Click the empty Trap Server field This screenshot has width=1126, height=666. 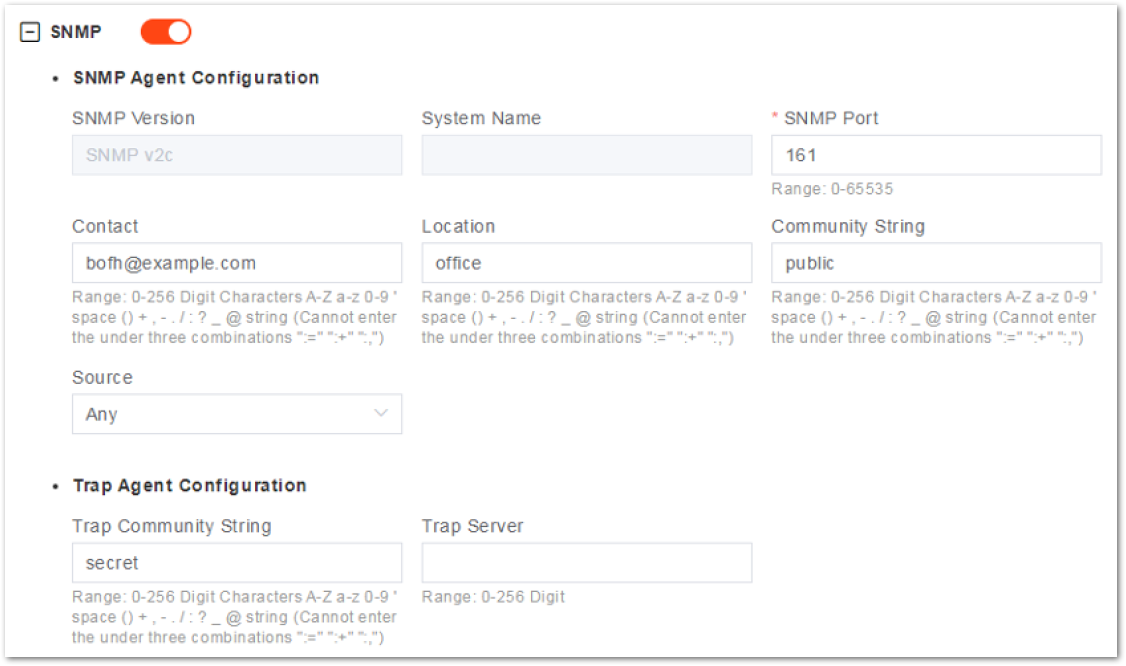point(587,563)
